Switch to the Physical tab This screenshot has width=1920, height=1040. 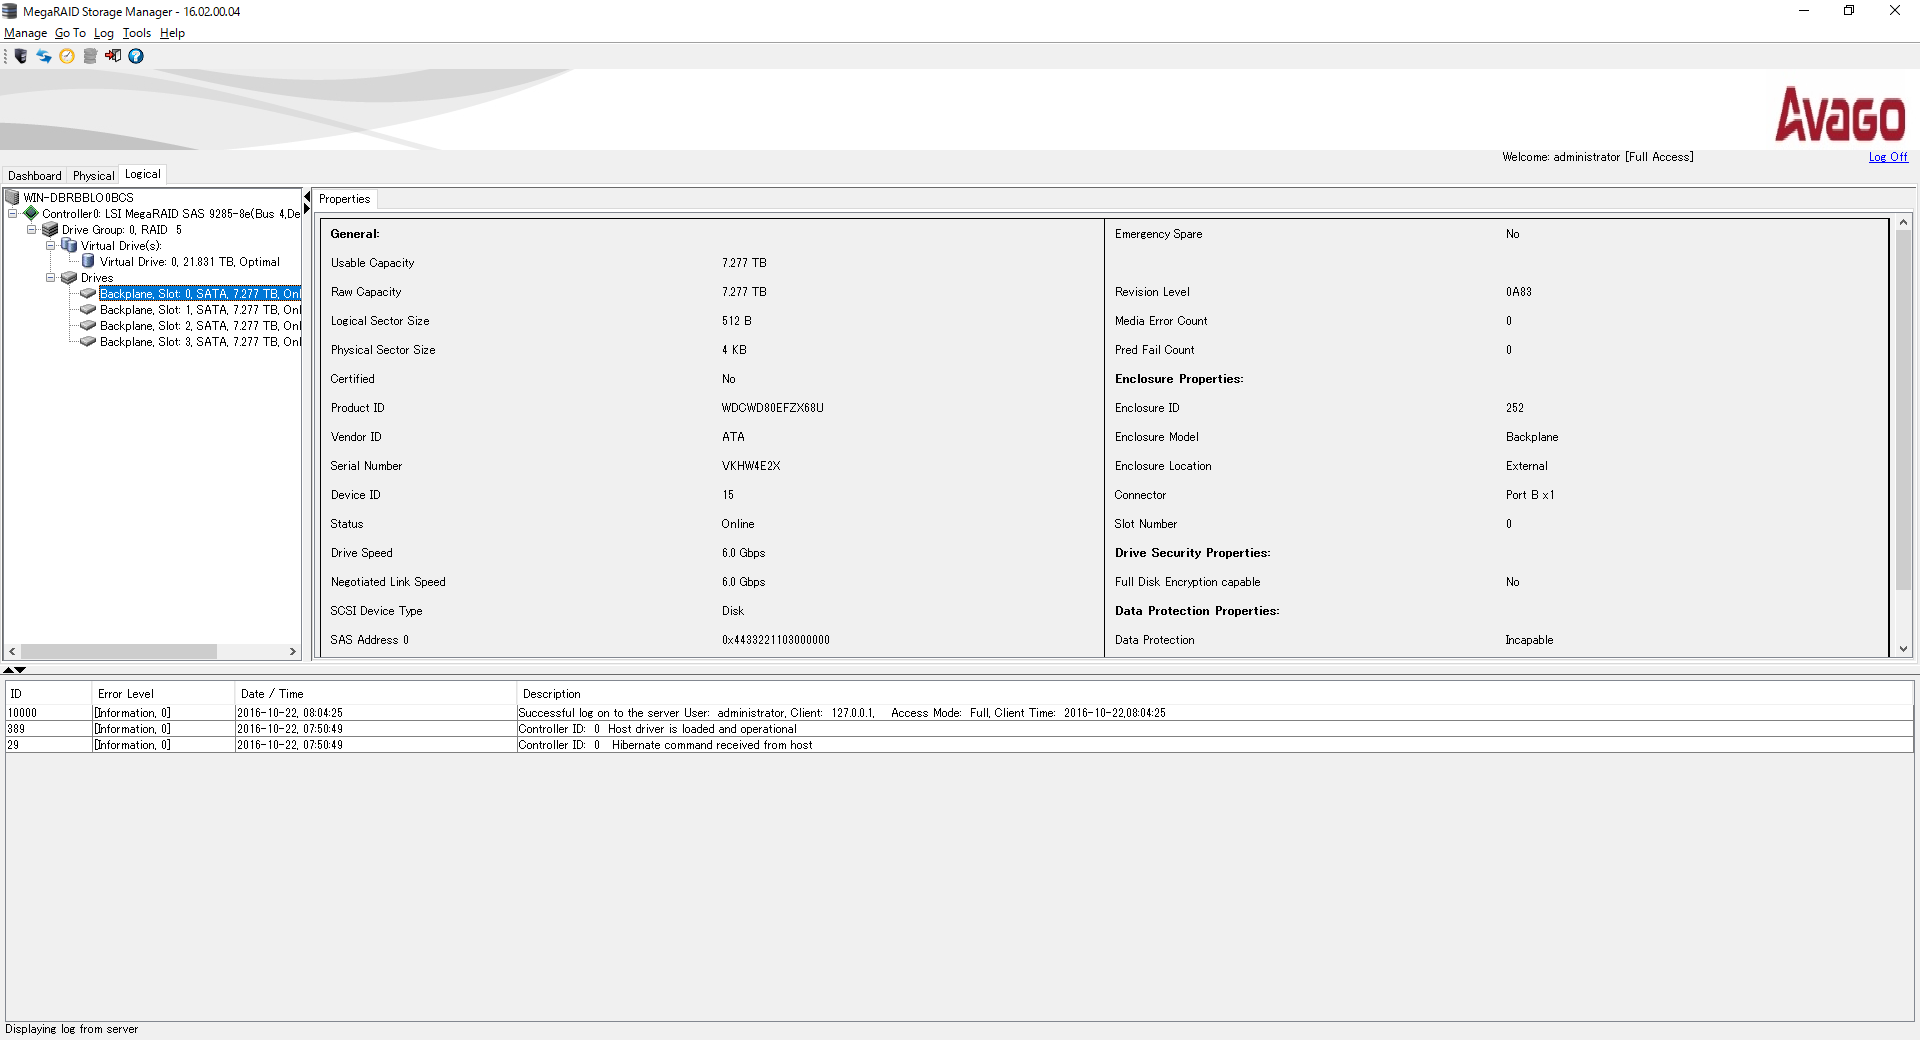[93, 175]
